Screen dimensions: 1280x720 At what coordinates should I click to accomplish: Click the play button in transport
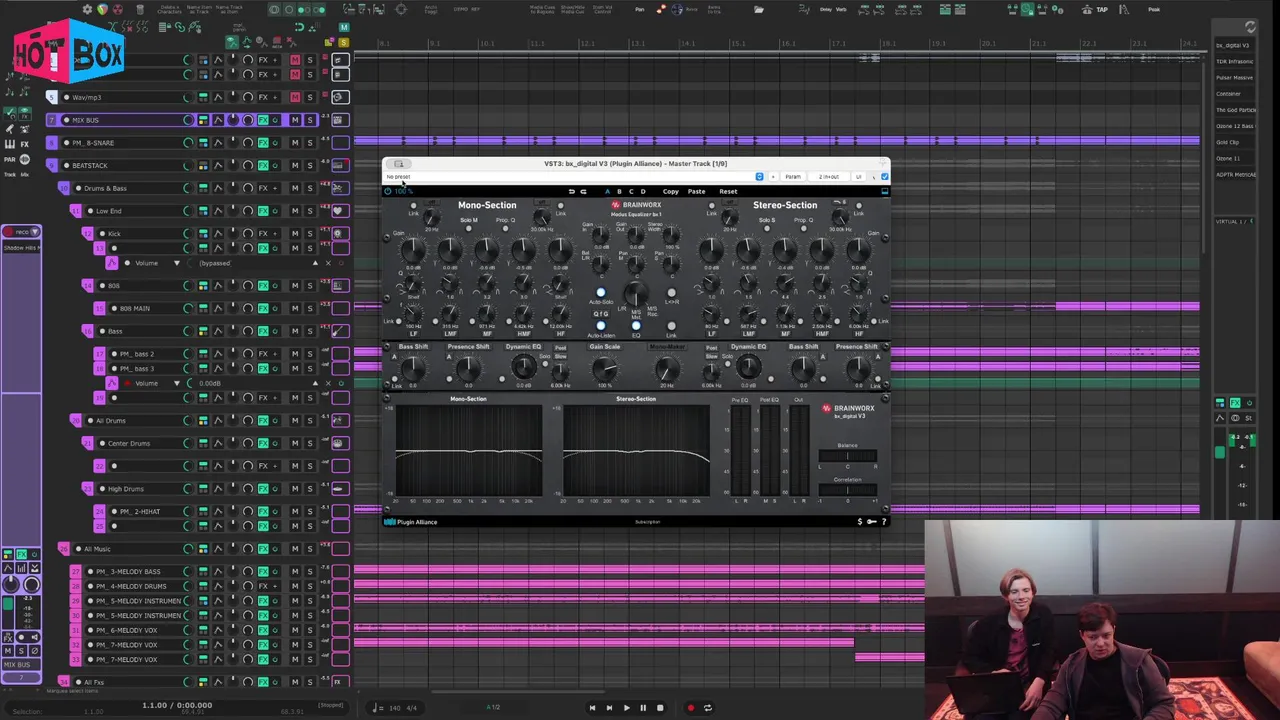626,708
